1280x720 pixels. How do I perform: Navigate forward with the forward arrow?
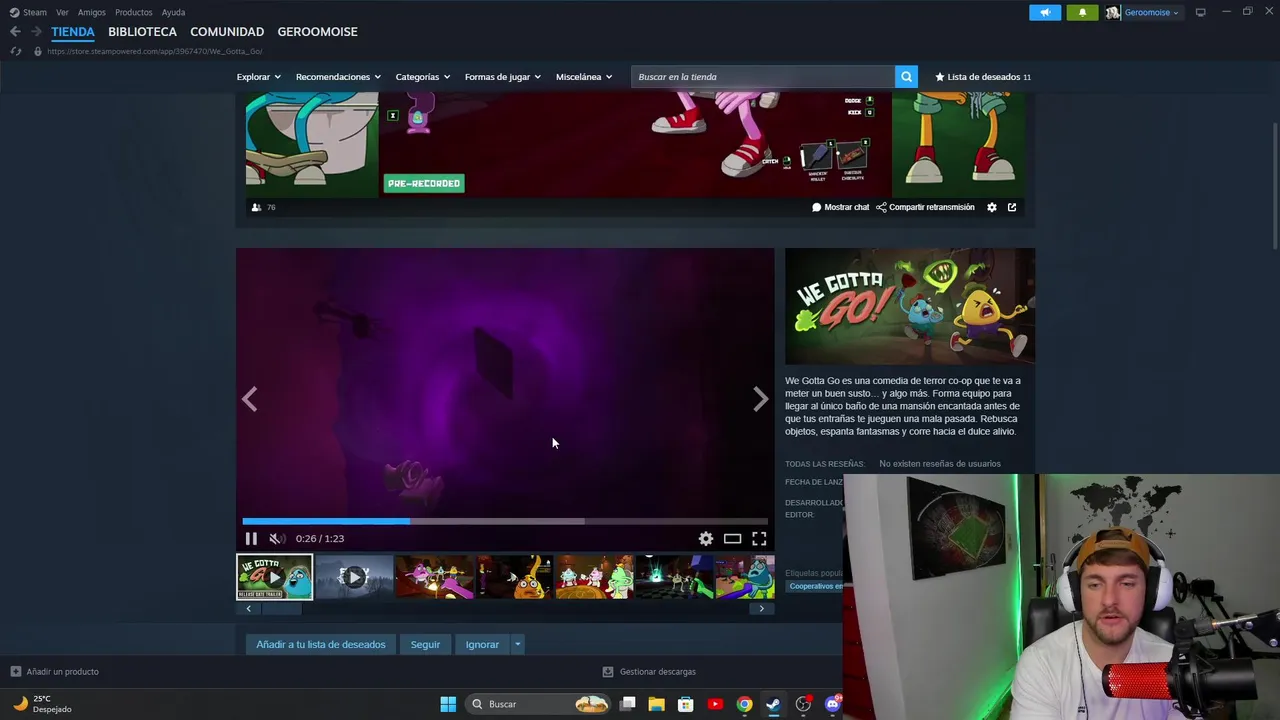[36, 32]
